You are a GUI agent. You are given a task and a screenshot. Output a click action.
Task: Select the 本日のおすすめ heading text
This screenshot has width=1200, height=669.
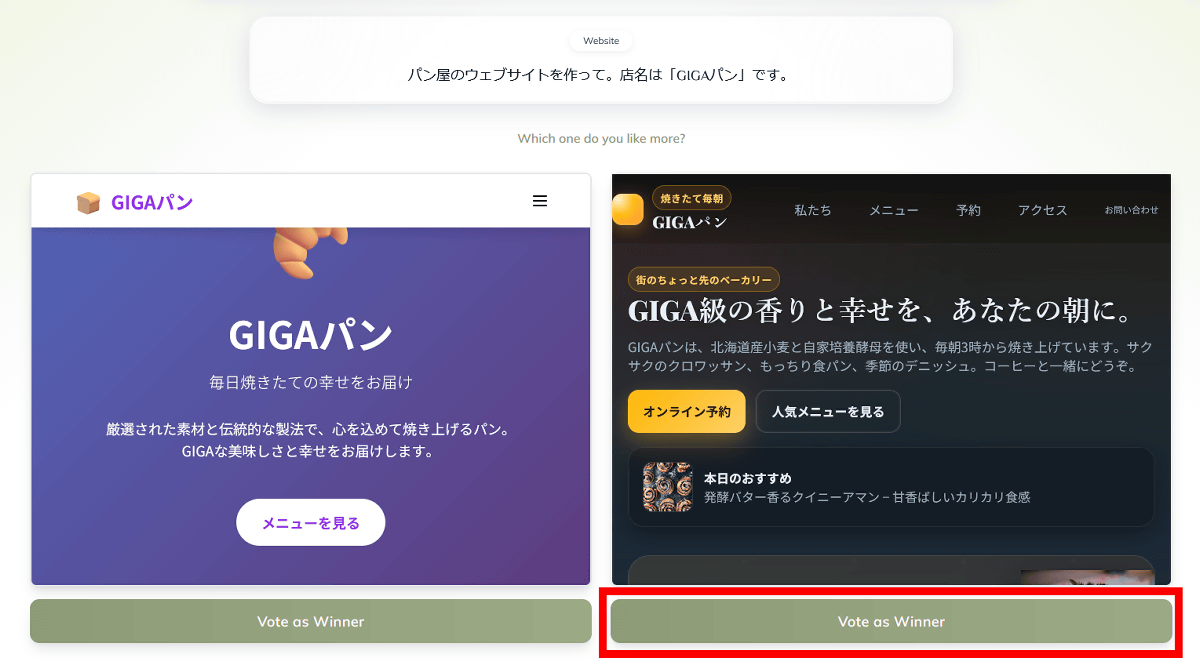pyautogui.click(x=748, y=478)
